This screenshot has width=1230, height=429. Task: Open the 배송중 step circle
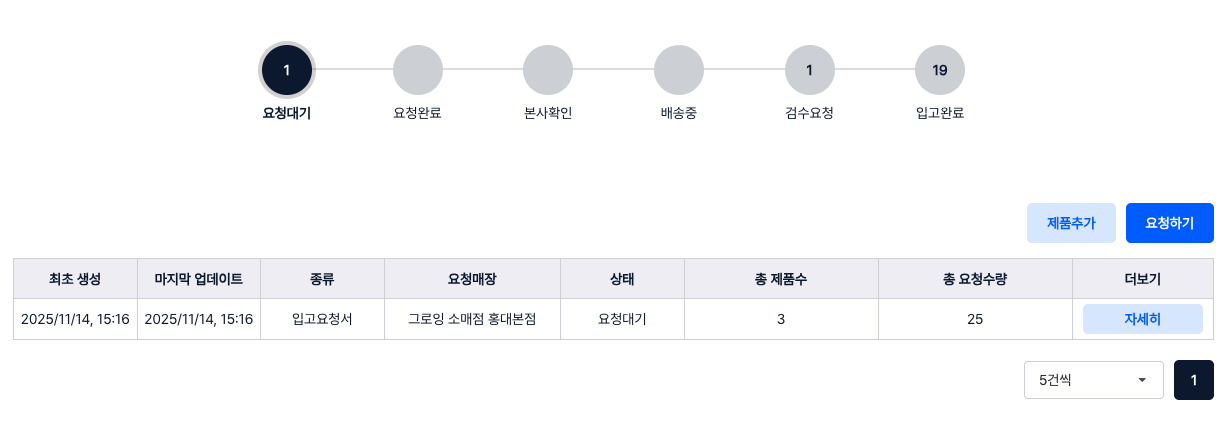[x=678, y=70]
